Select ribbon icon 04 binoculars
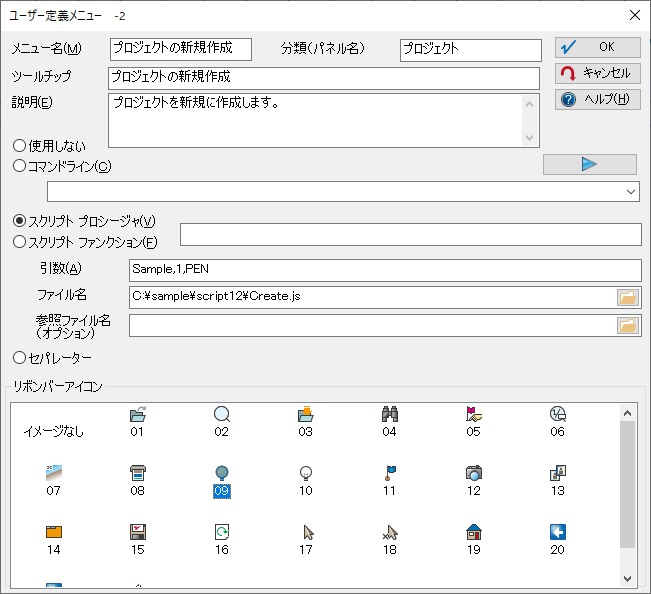Image resolution: width=651 pixels, height=594 pixels. 389,421
